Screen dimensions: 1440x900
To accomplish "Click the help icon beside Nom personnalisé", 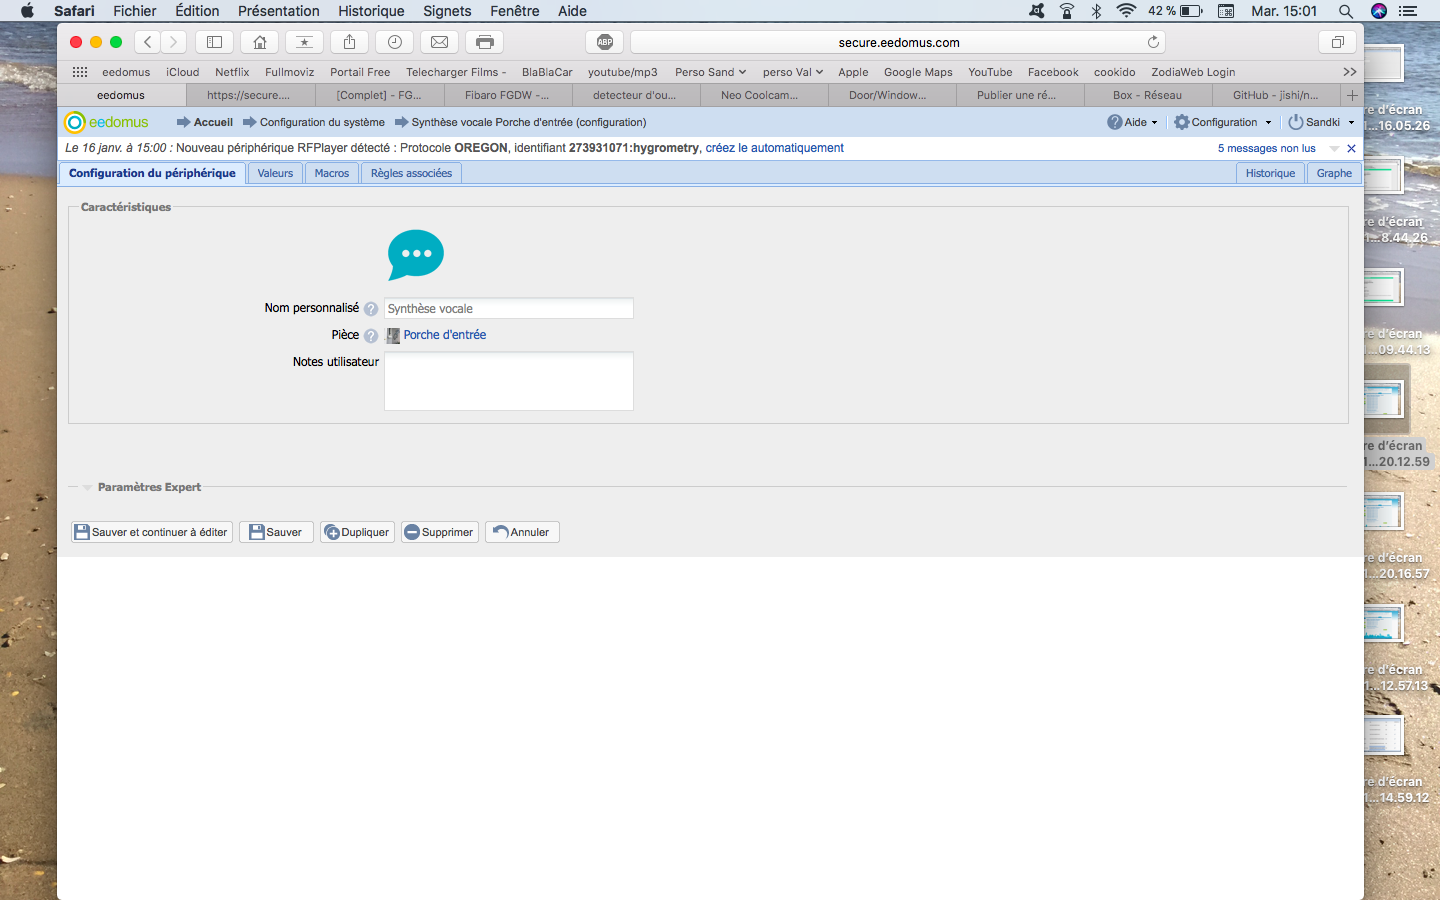I will pyautogui.click(x=371, y=309).
